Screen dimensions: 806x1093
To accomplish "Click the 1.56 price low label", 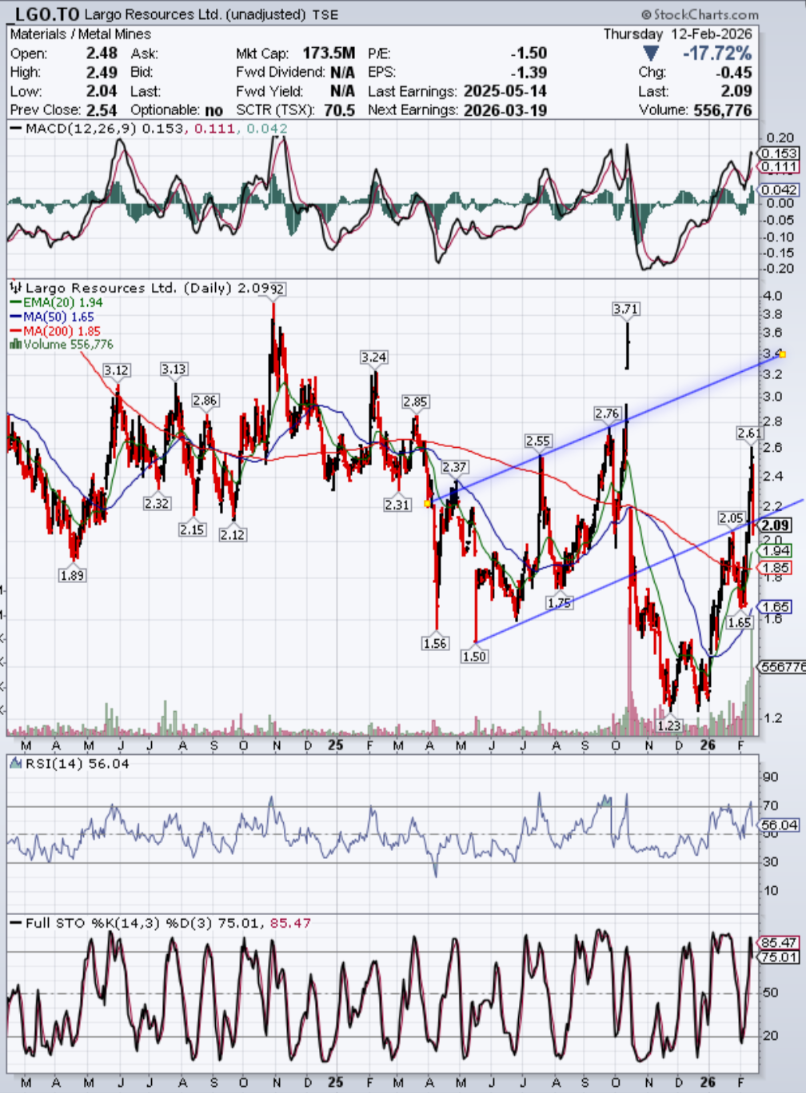I will pos(435,643).
